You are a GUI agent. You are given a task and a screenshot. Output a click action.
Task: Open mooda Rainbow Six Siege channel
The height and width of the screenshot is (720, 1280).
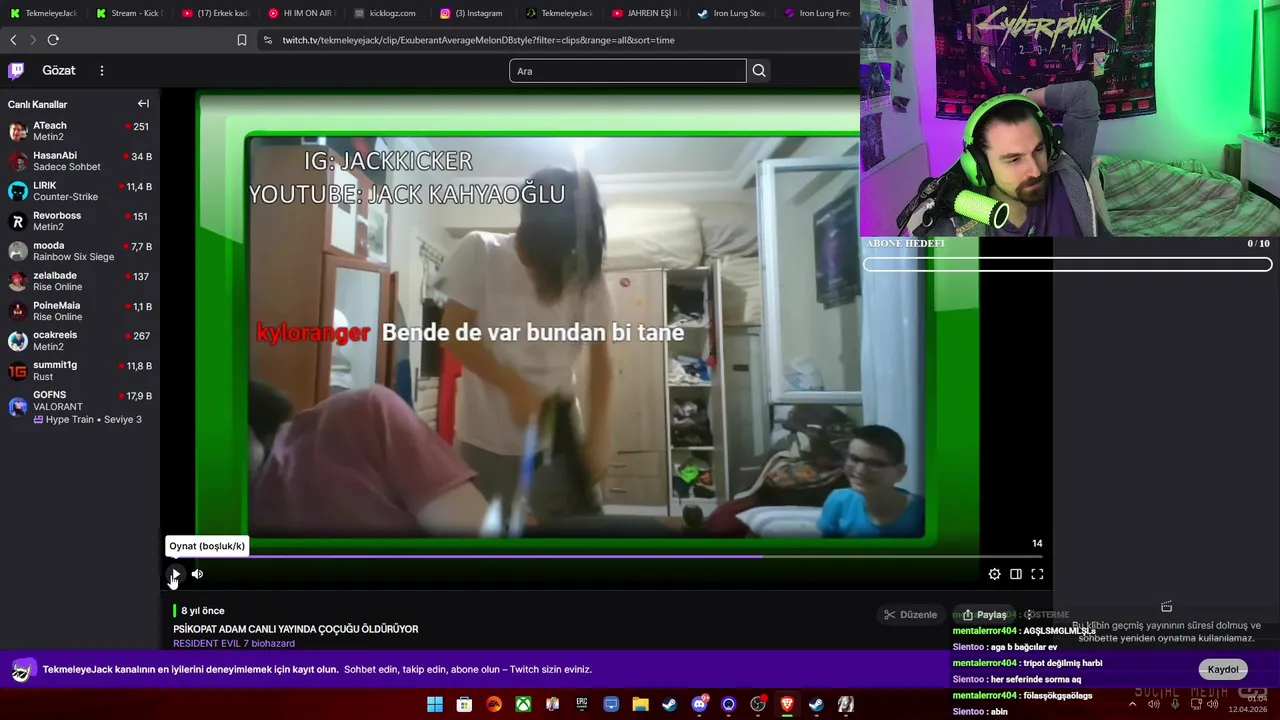pyautogui.click(x=80, y=251)
